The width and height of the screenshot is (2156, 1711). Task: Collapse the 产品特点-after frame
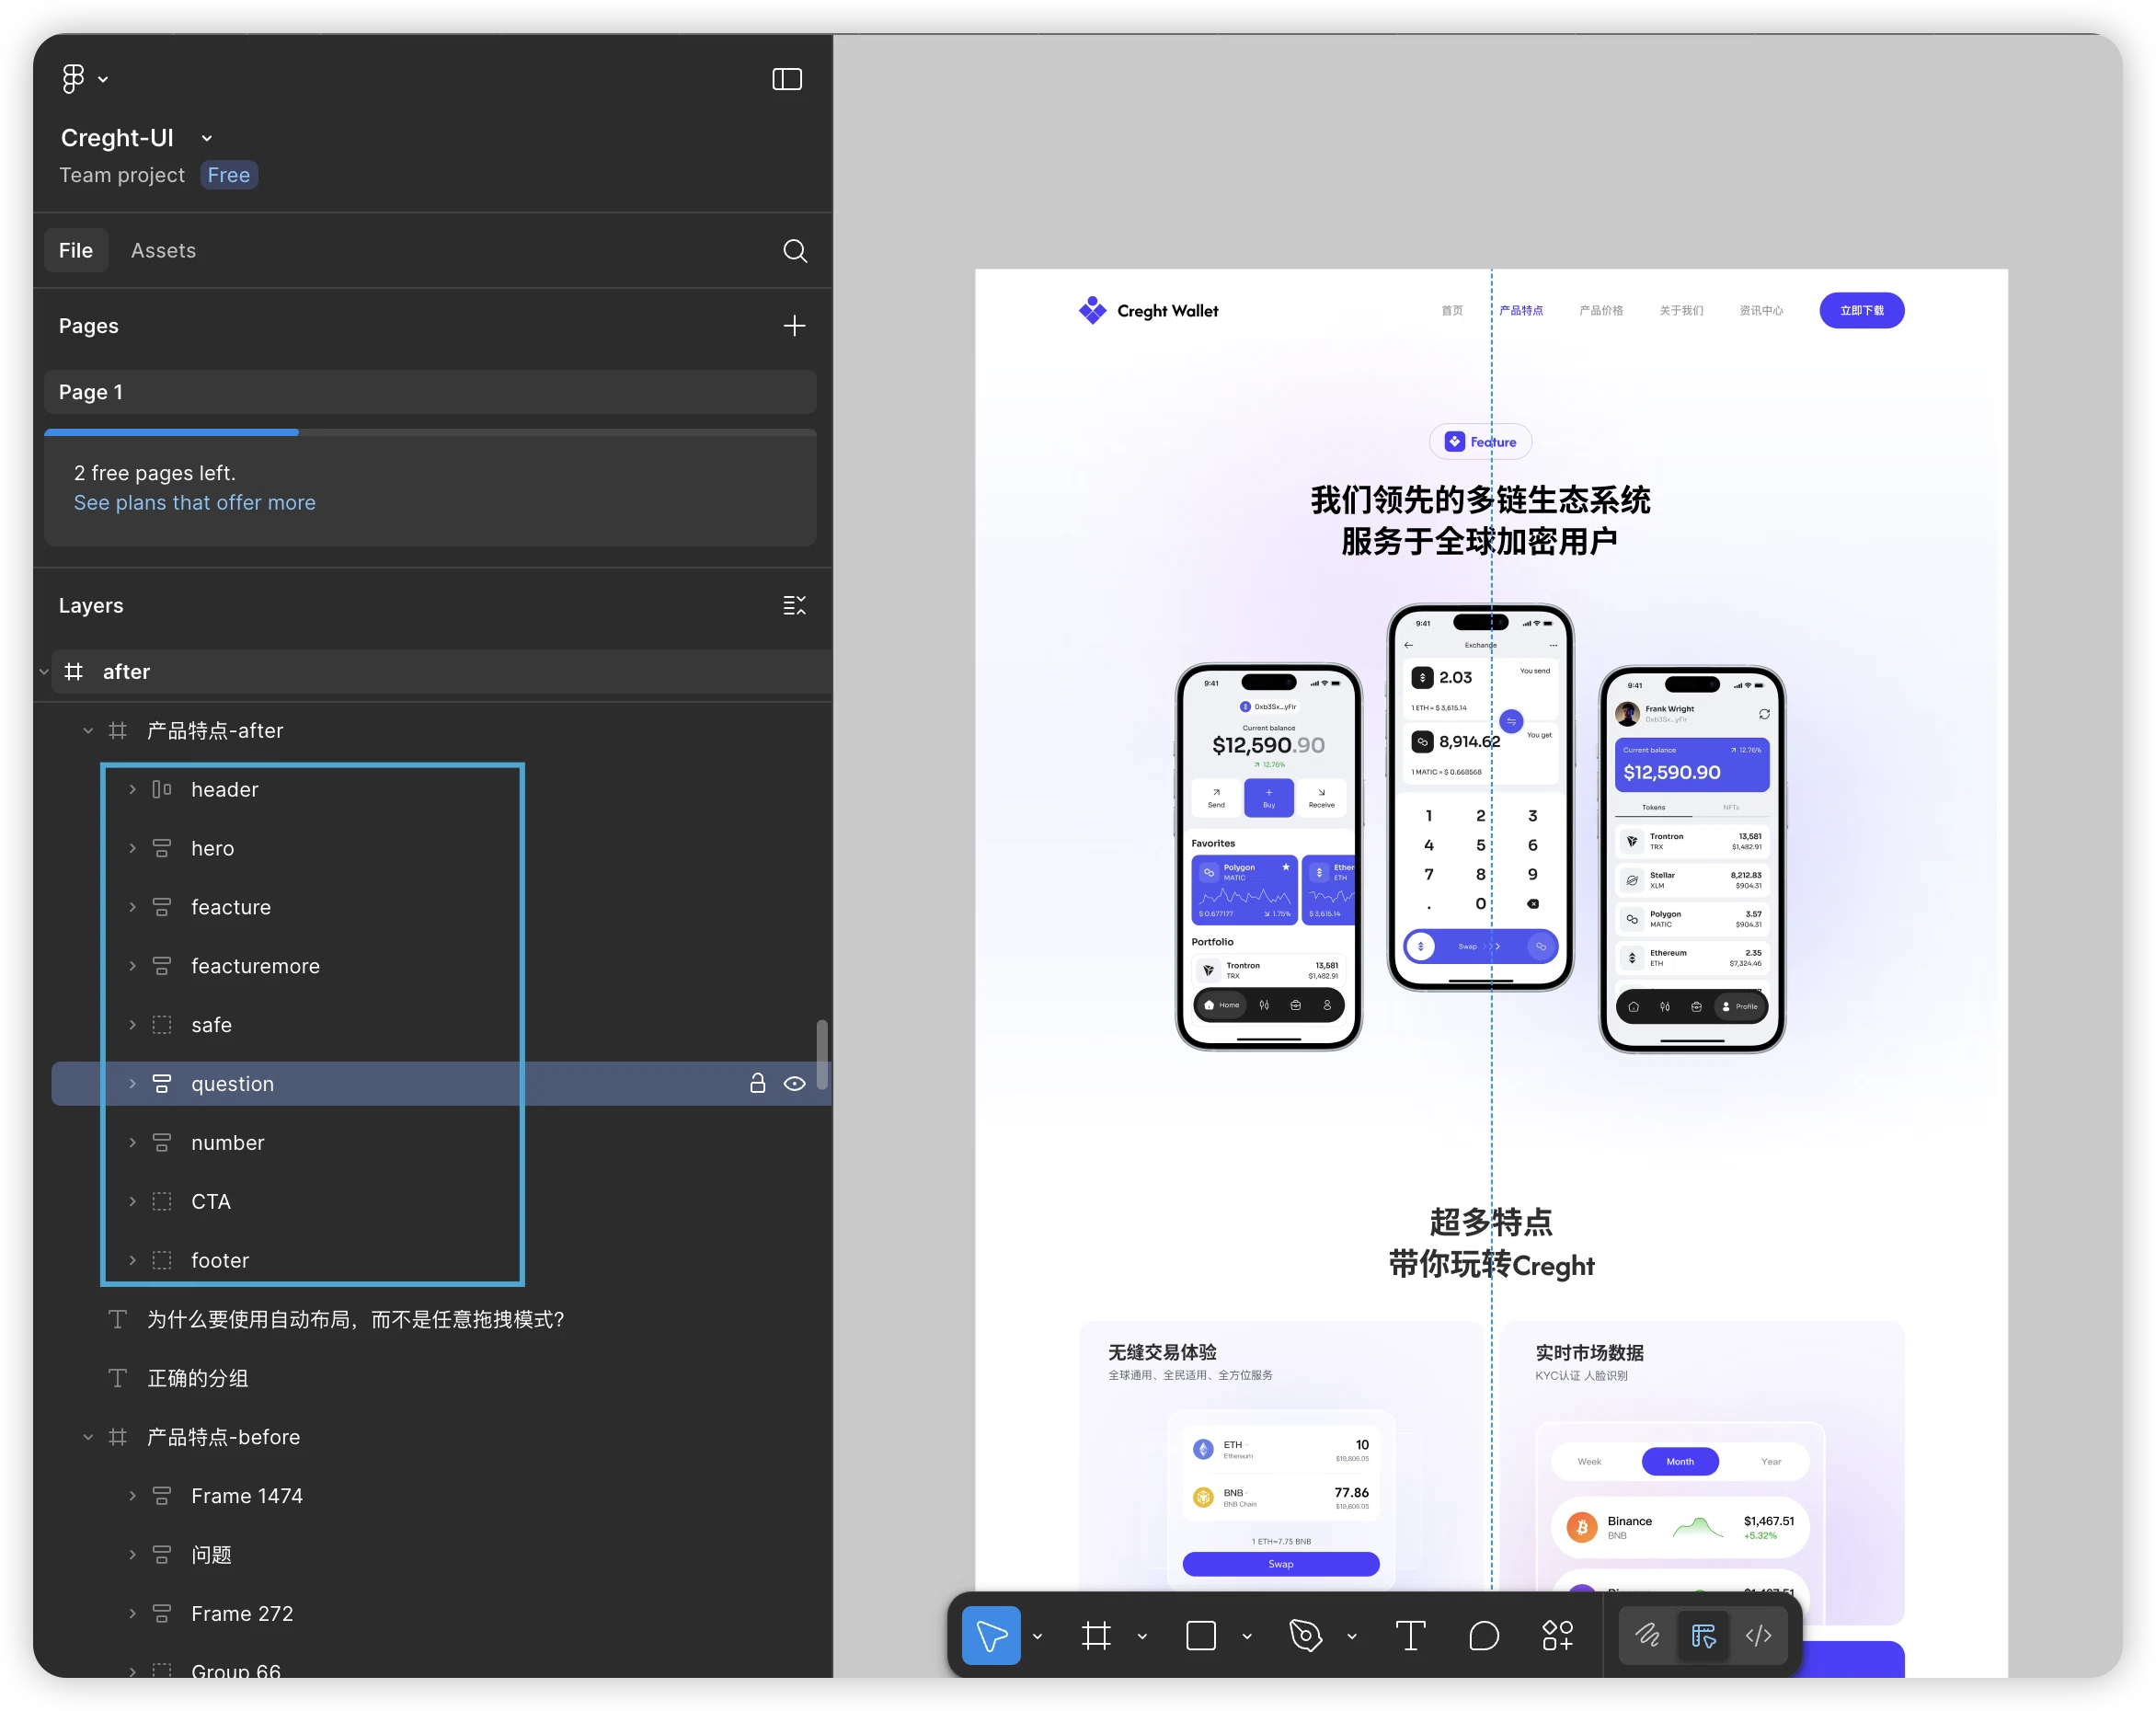coord(88,731)
